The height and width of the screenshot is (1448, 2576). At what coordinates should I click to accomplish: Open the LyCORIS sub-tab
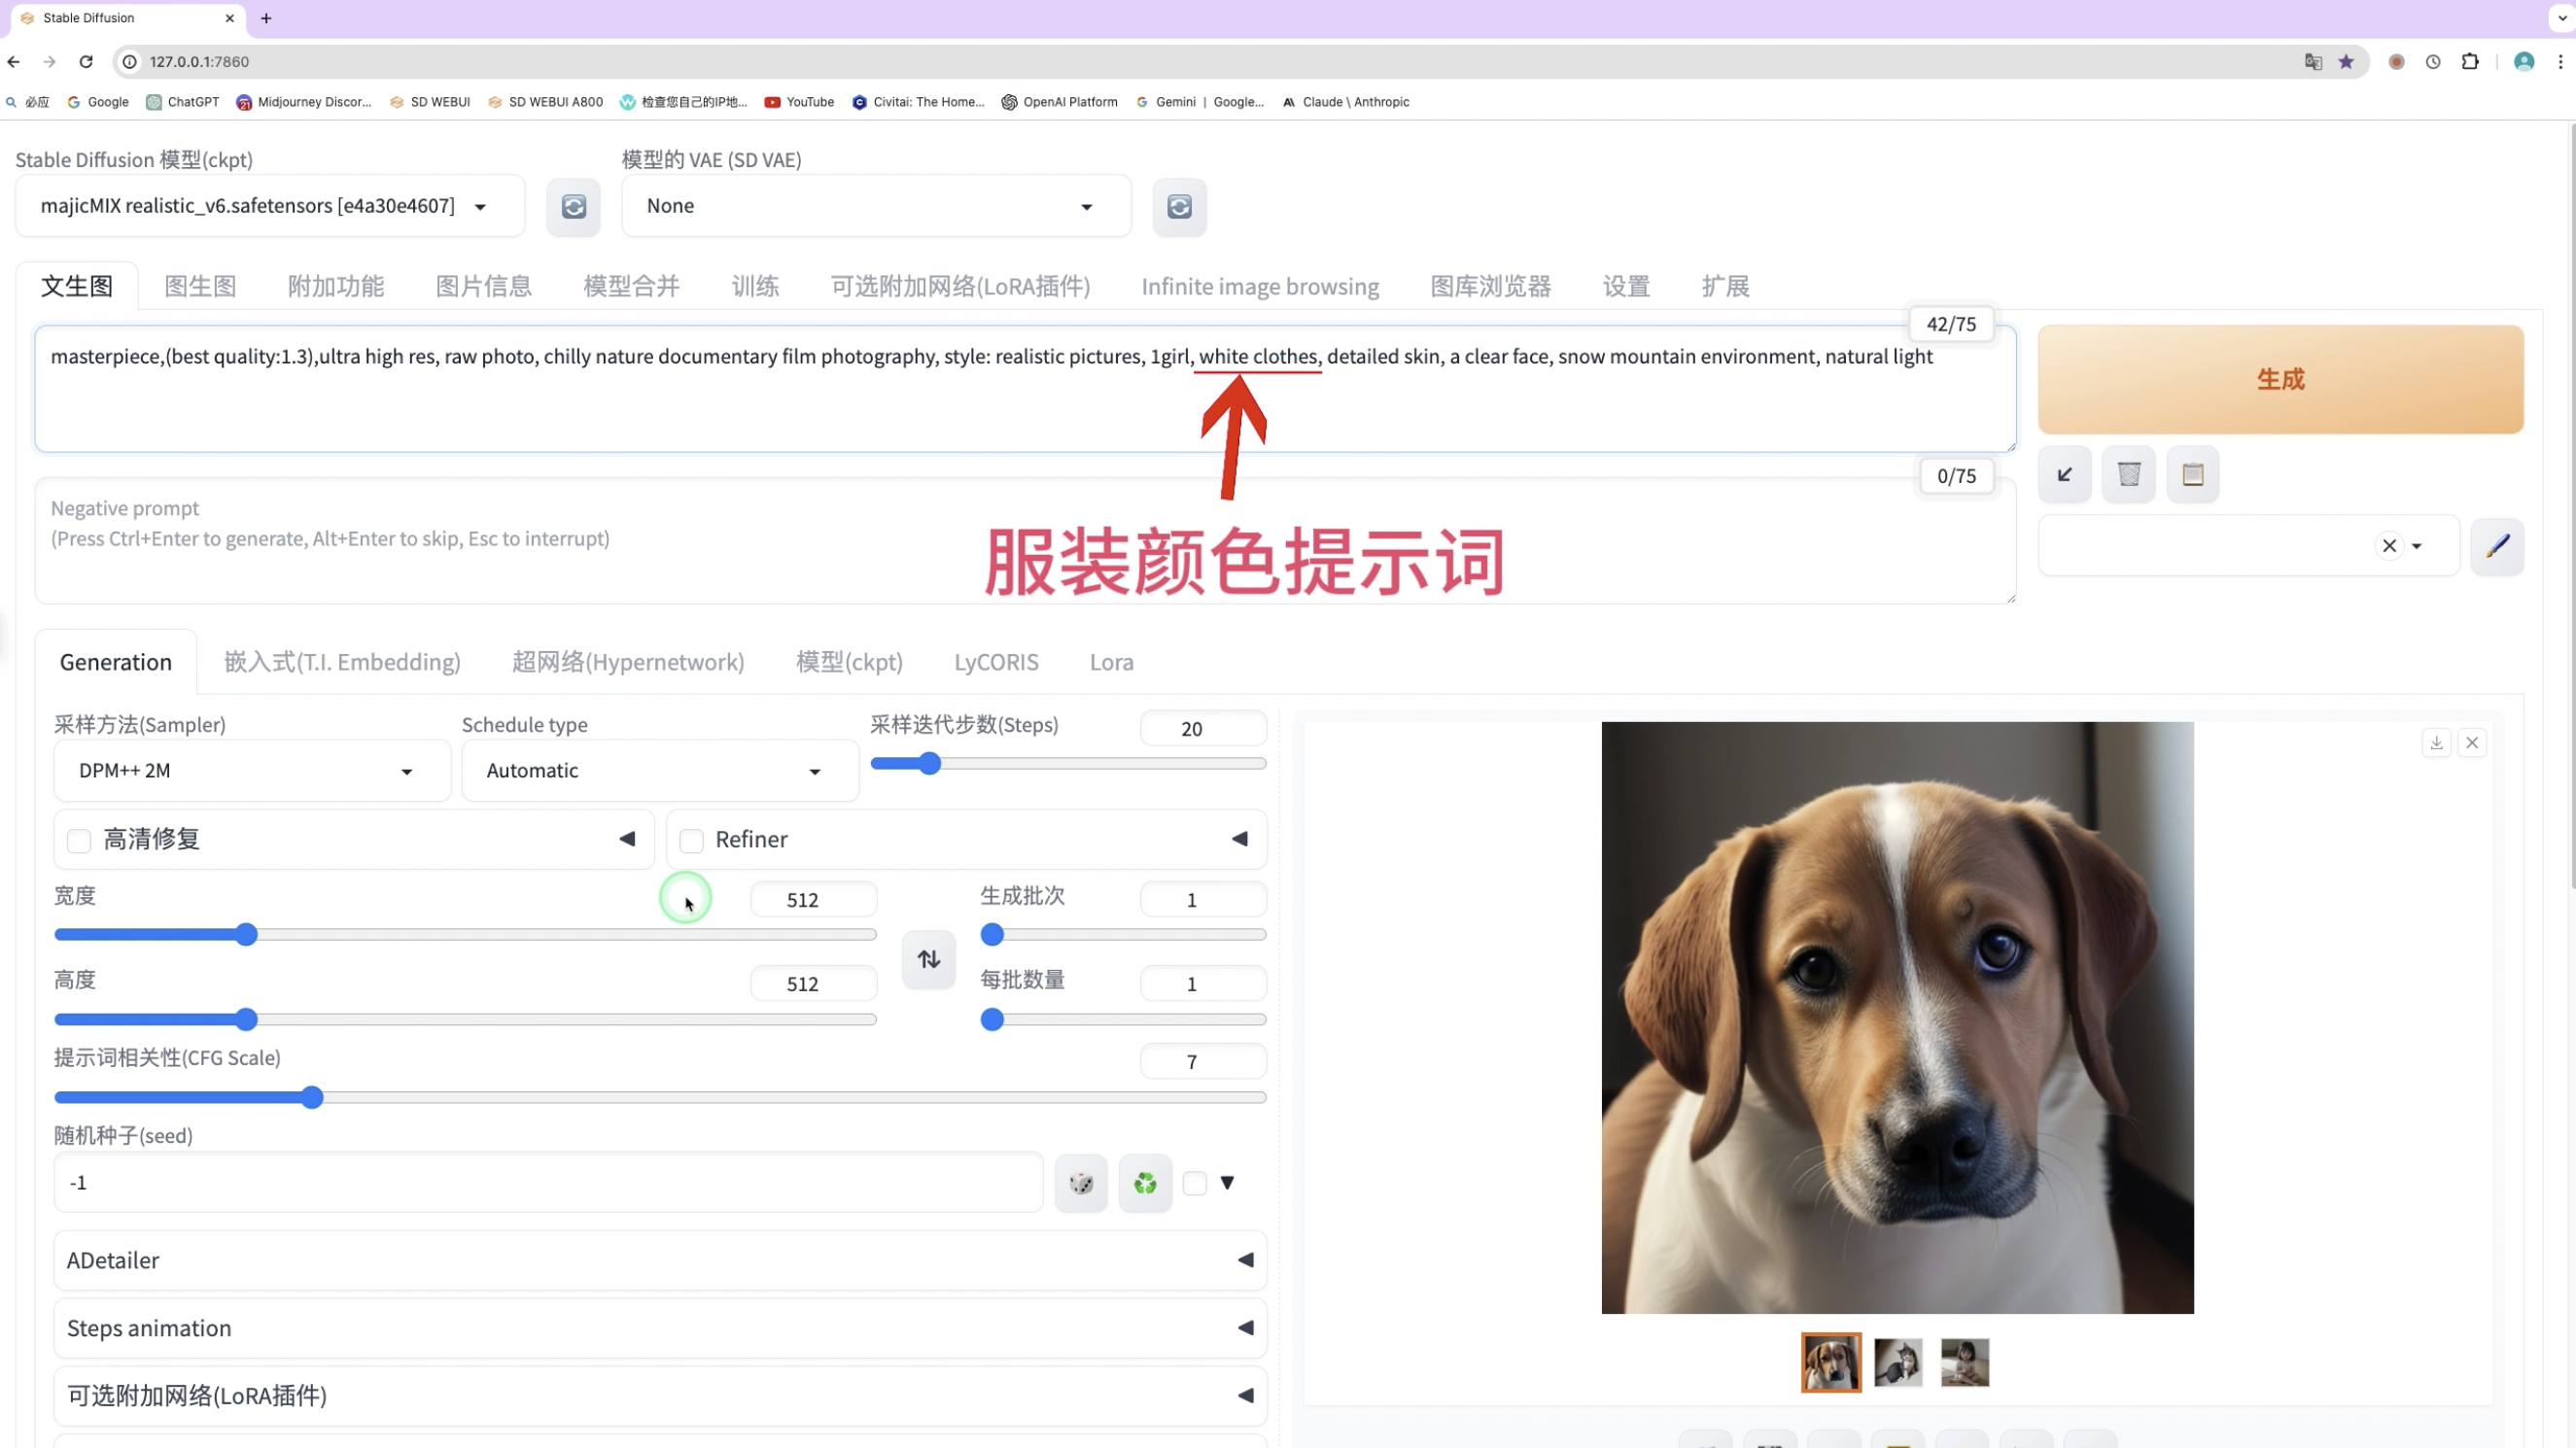tap(996, 663)
